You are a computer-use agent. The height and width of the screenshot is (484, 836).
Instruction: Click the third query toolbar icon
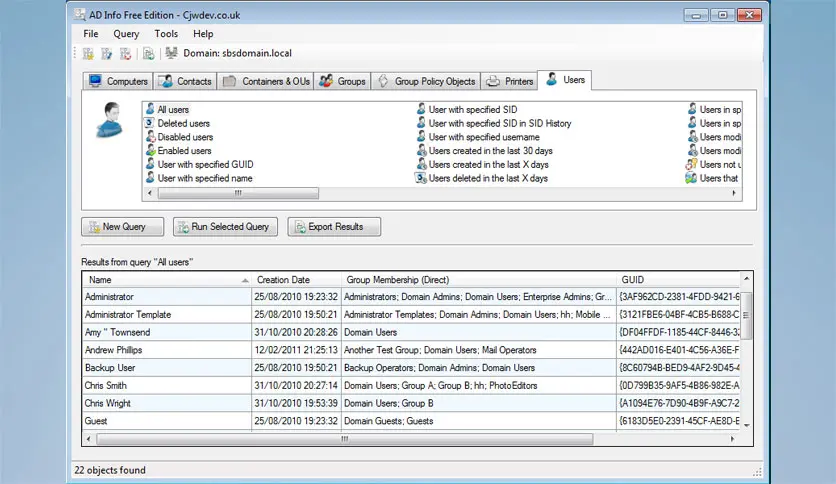tap(125, 53)
